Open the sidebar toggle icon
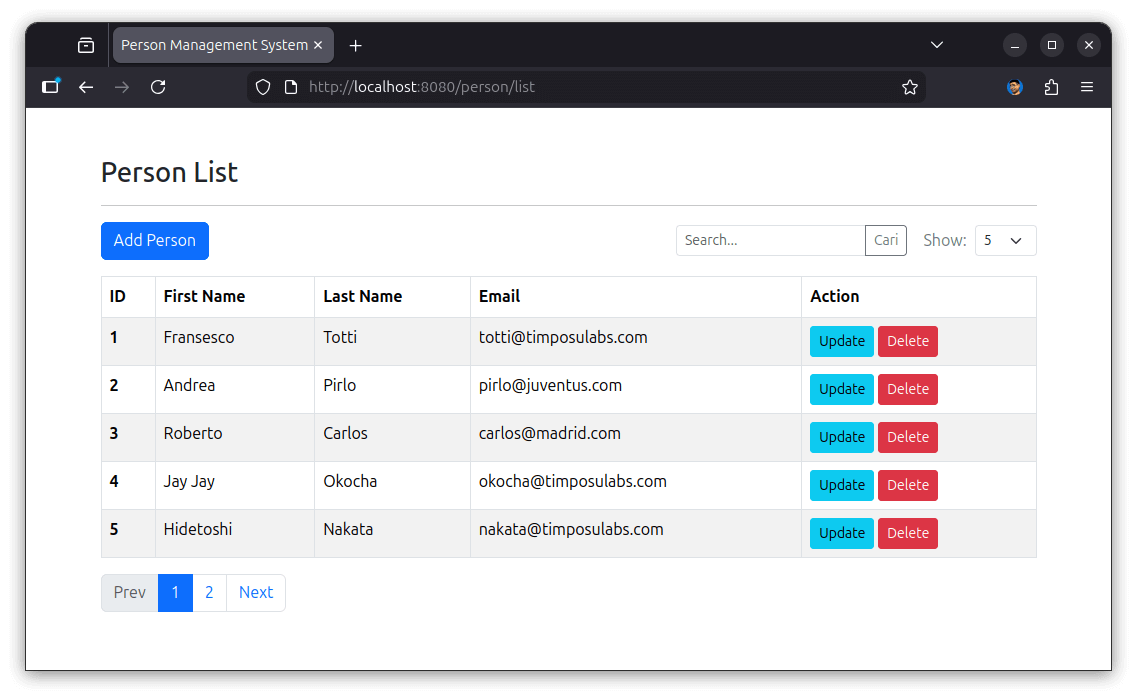The height and width of the screenshot is (699, 1137). (x=50, y=87)
